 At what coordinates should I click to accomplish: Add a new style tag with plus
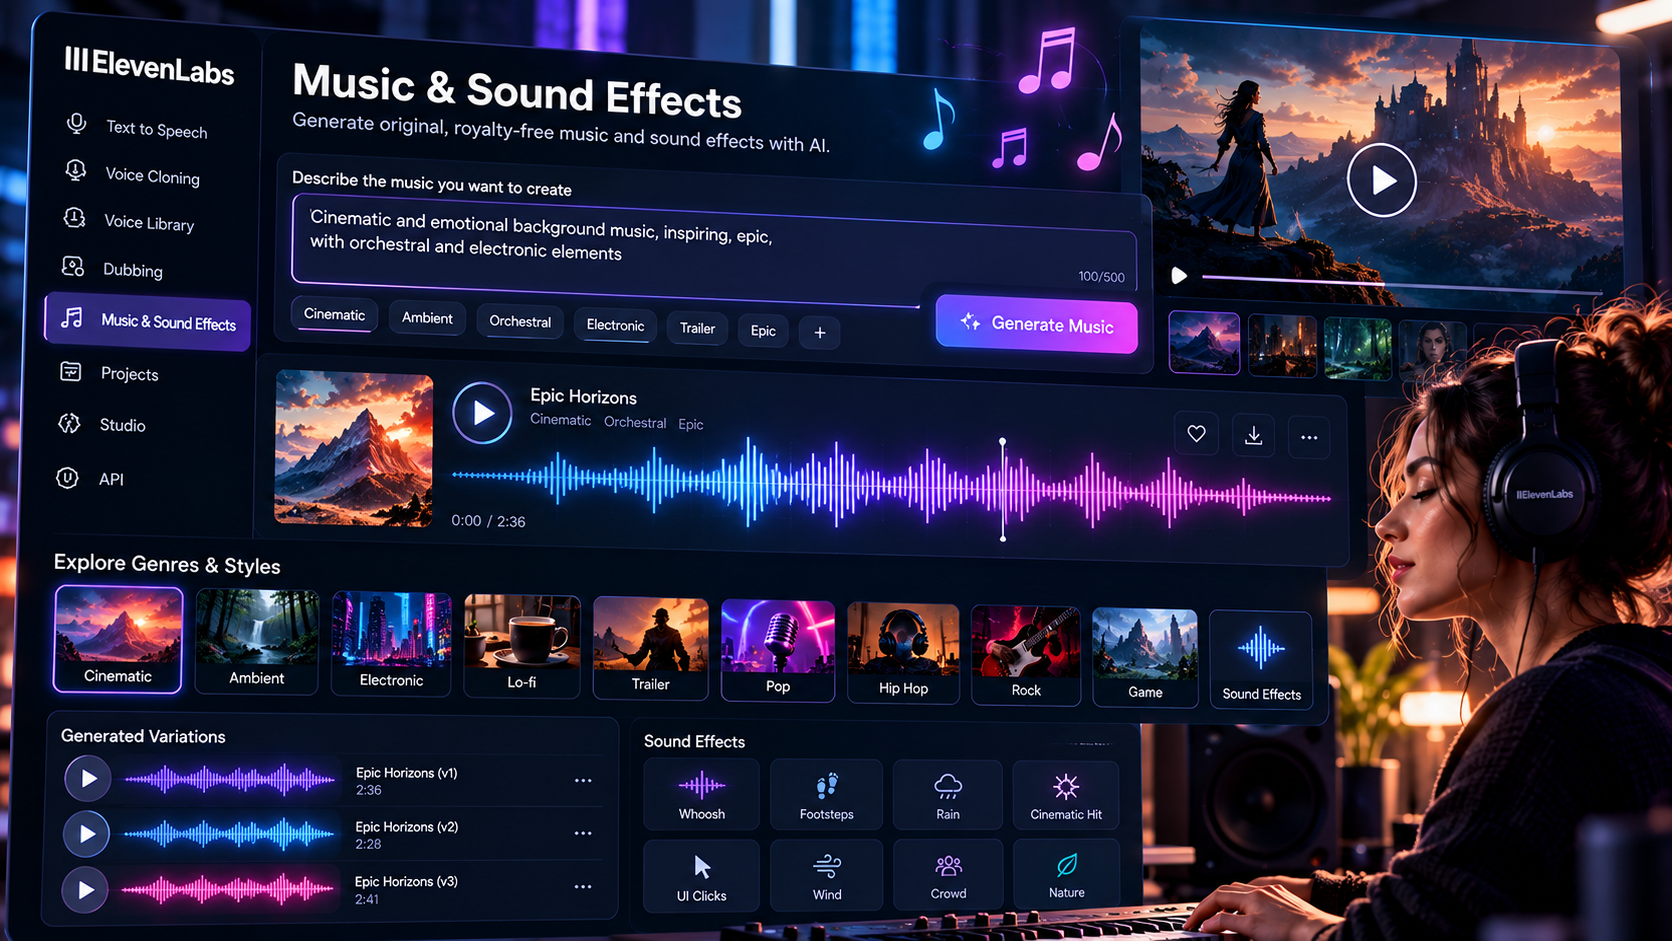(x=820, y=333)
